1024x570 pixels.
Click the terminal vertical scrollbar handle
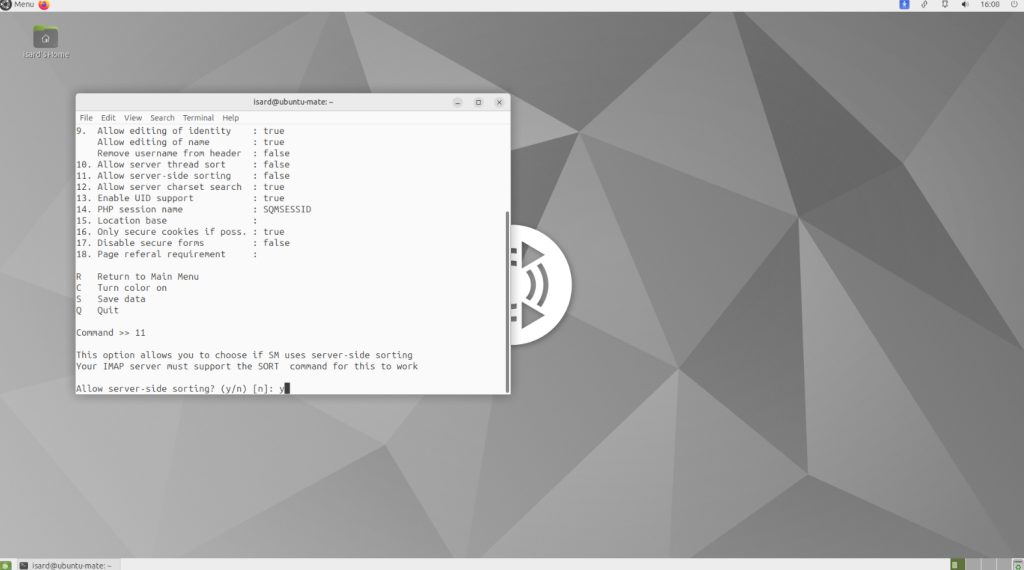(x=507, y=302)
